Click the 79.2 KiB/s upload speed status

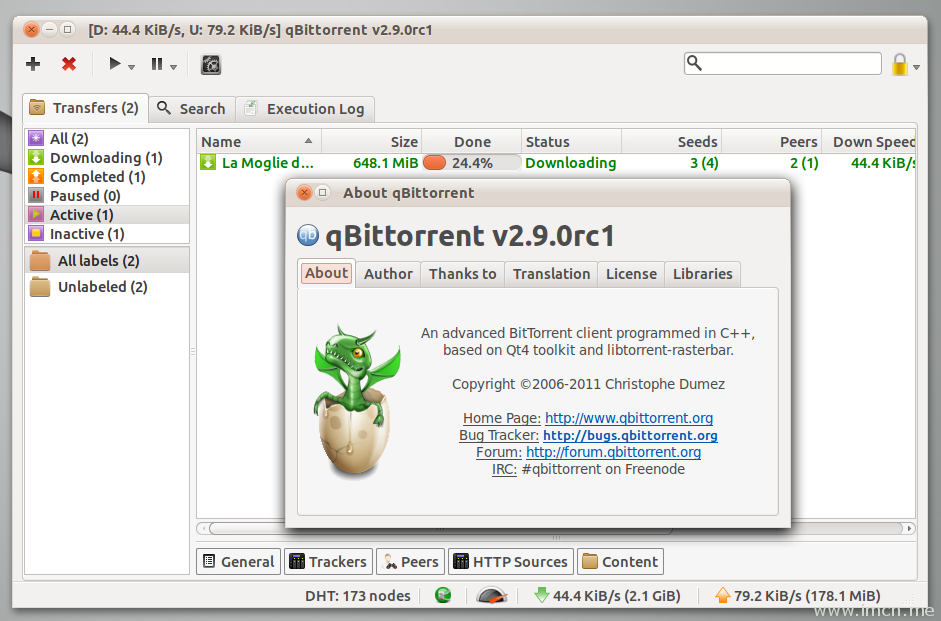(x=798, y=596)
